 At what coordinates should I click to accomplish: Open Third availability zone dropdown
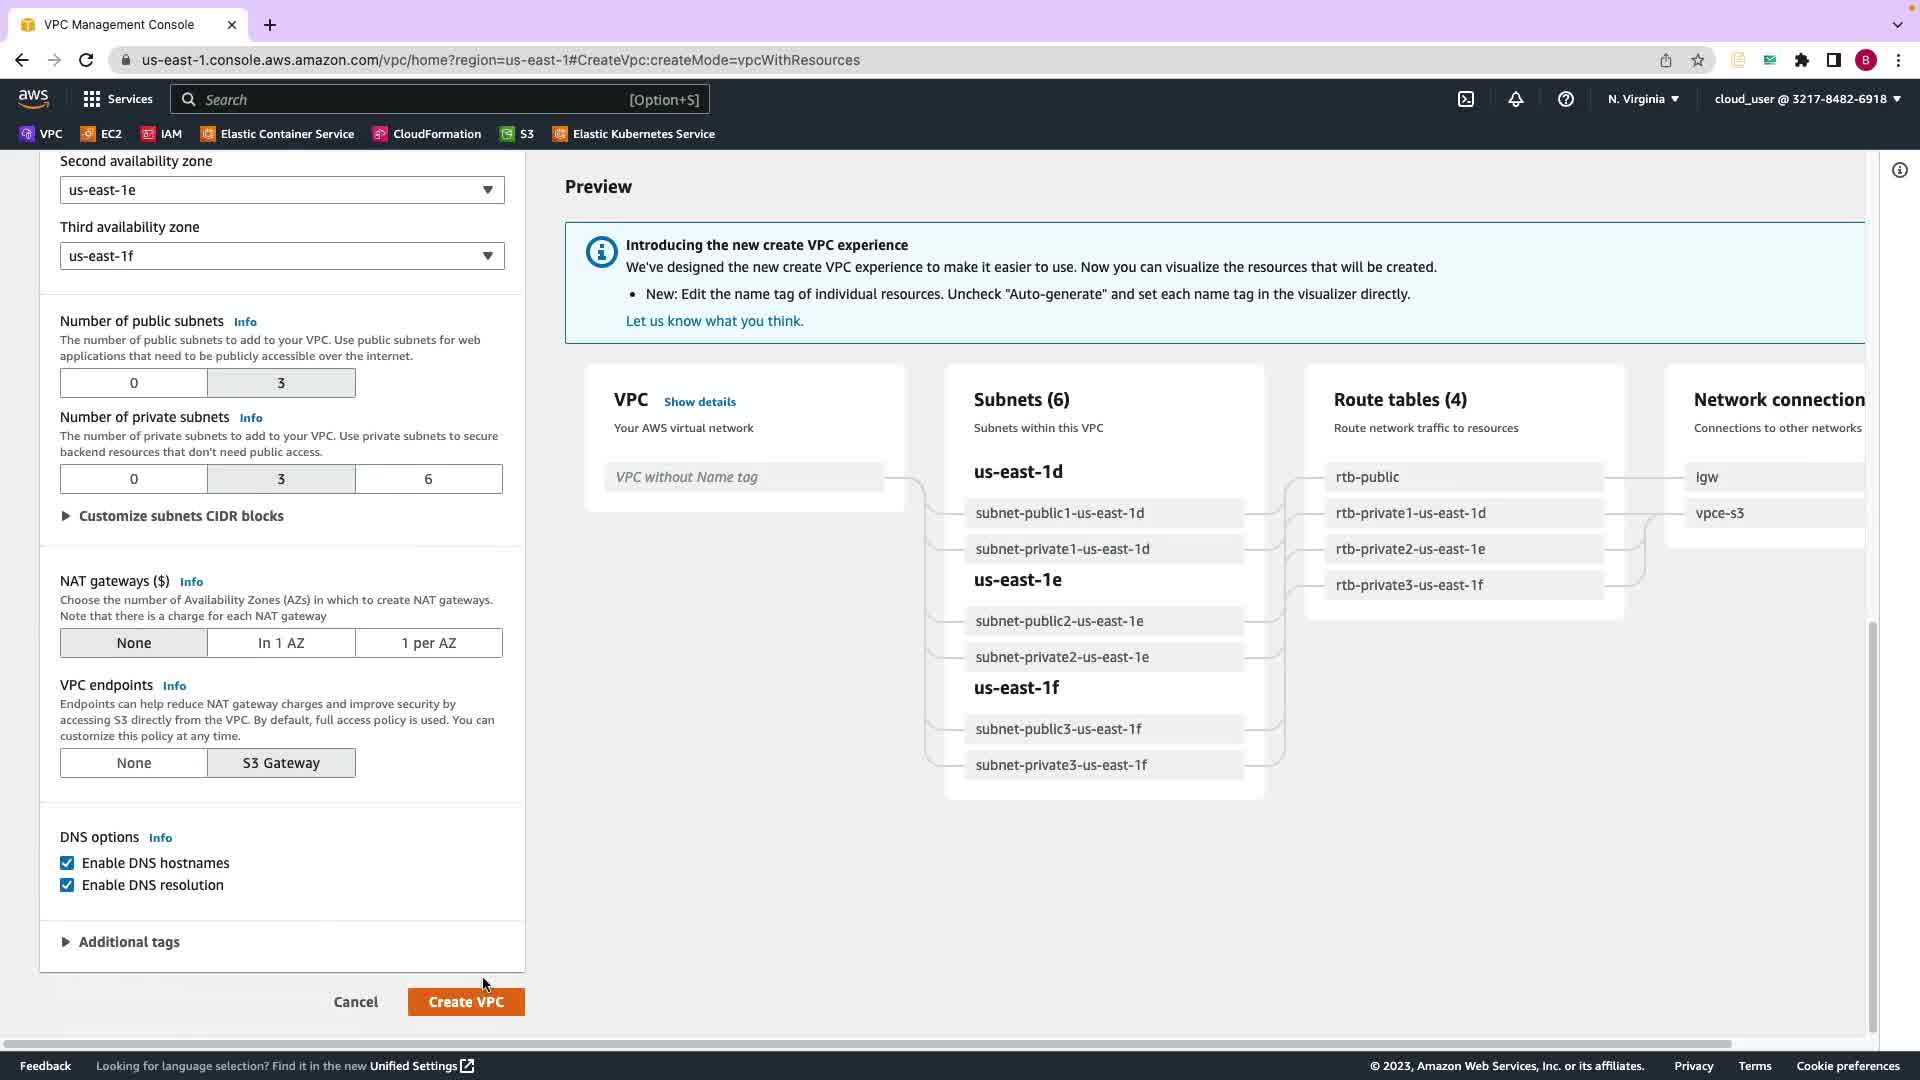tap(282, 256)
